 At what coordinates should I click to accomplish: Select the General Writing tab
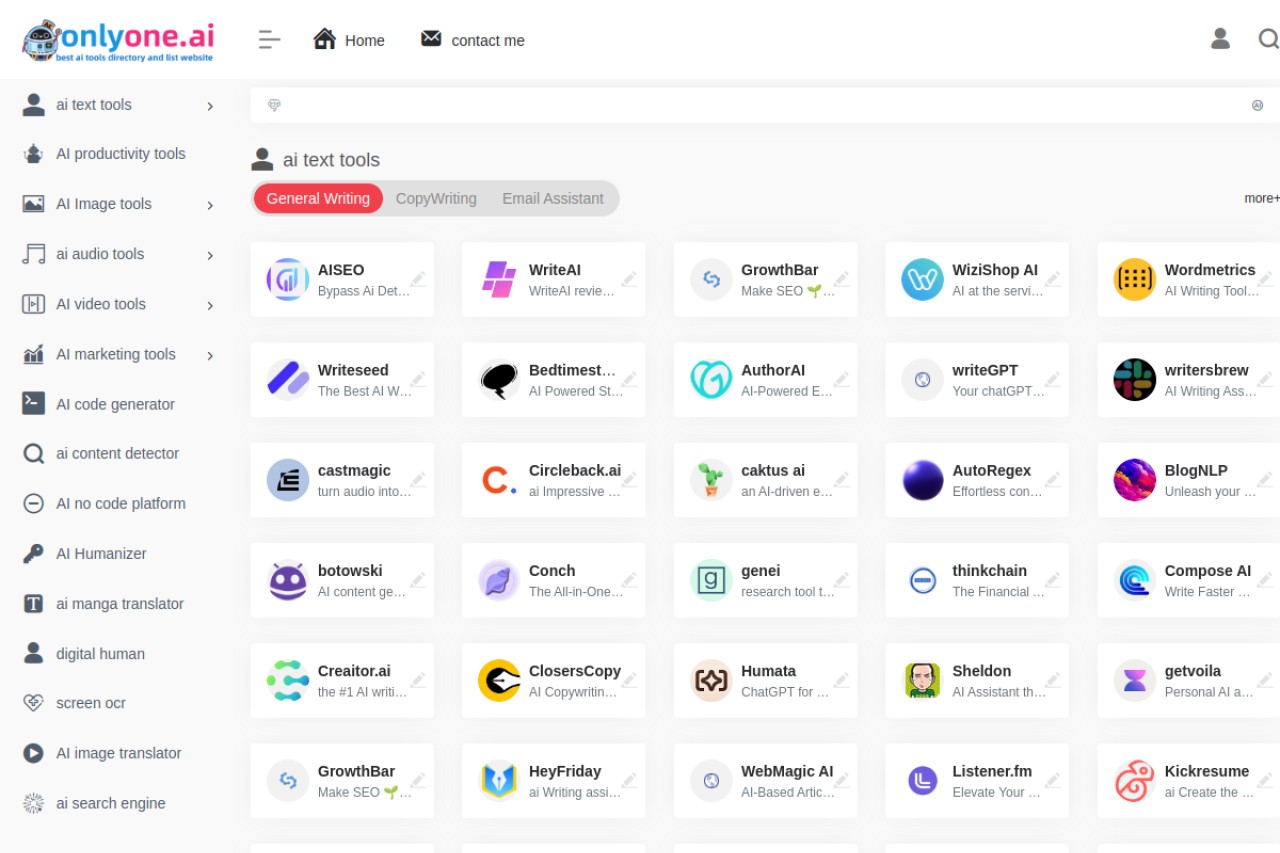click(x=318, y=198)
